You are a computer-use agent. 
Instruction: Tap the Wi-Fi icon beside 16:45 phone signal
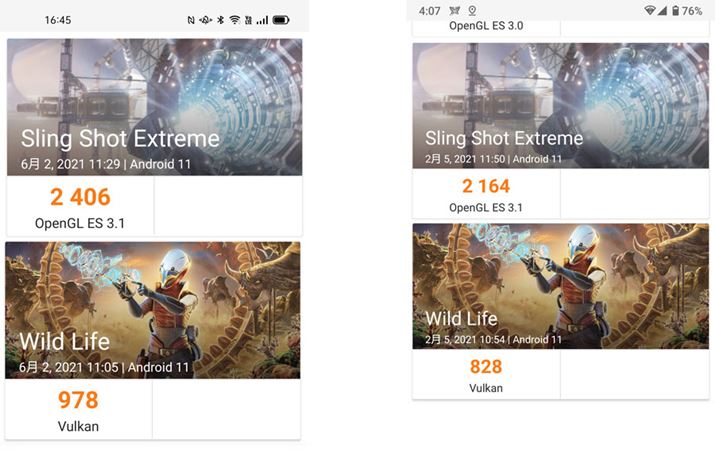[x=234, y=20]
